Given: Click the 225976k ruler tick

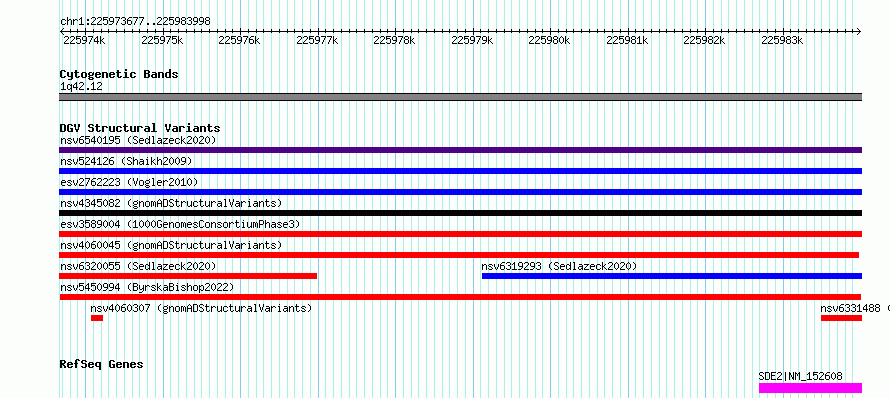Looking at the screenshot, I should [x=239, y=40].
